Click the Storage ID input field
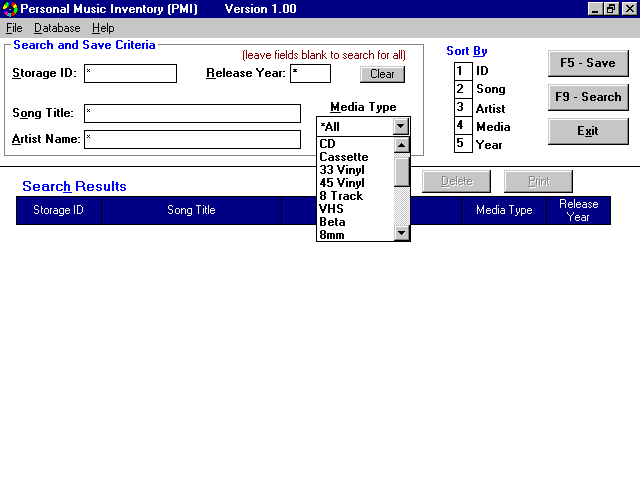Image resolution: width=640 pixels, height=480 pixels. point(130,74)
